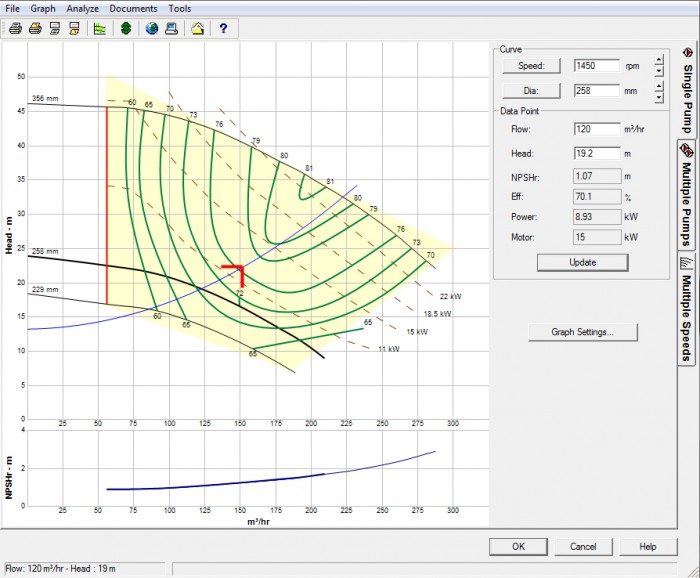Screen dimensions: 700x578
Task: Click the Dia: button
Action: click(x=531, y=91)
